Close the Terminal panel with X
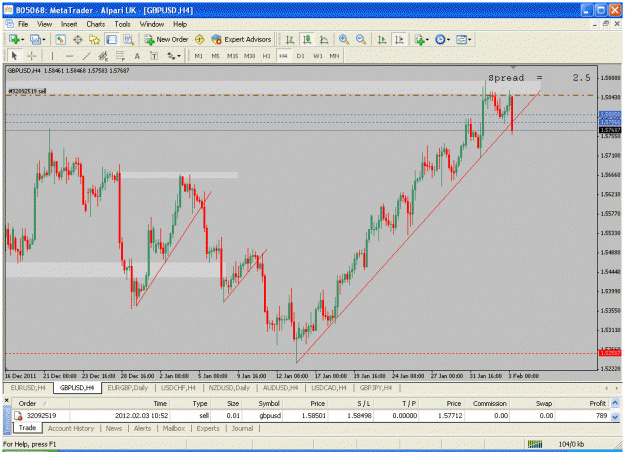This screenshot has width=625, height=452. tap(7, 400)
